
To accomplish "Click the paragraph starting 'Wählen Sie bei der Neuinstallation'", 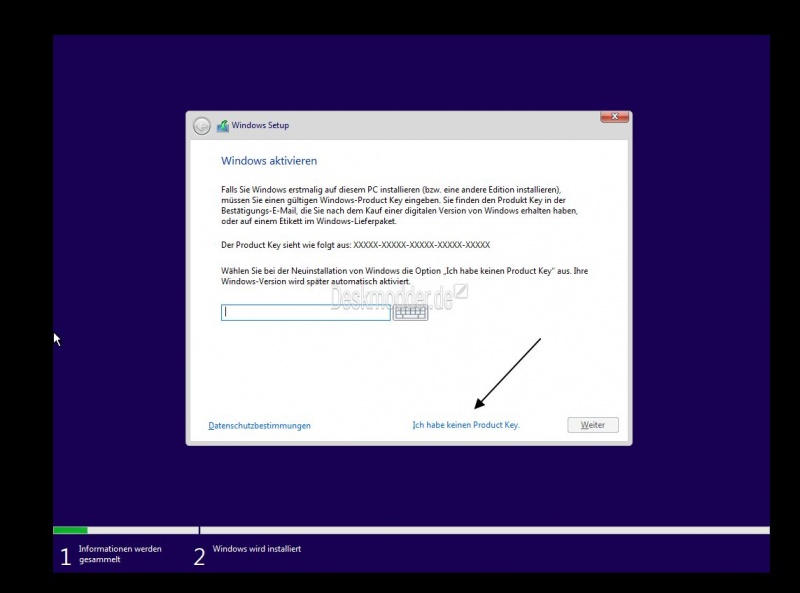I will pyautogui.click(x=405, y=276).
